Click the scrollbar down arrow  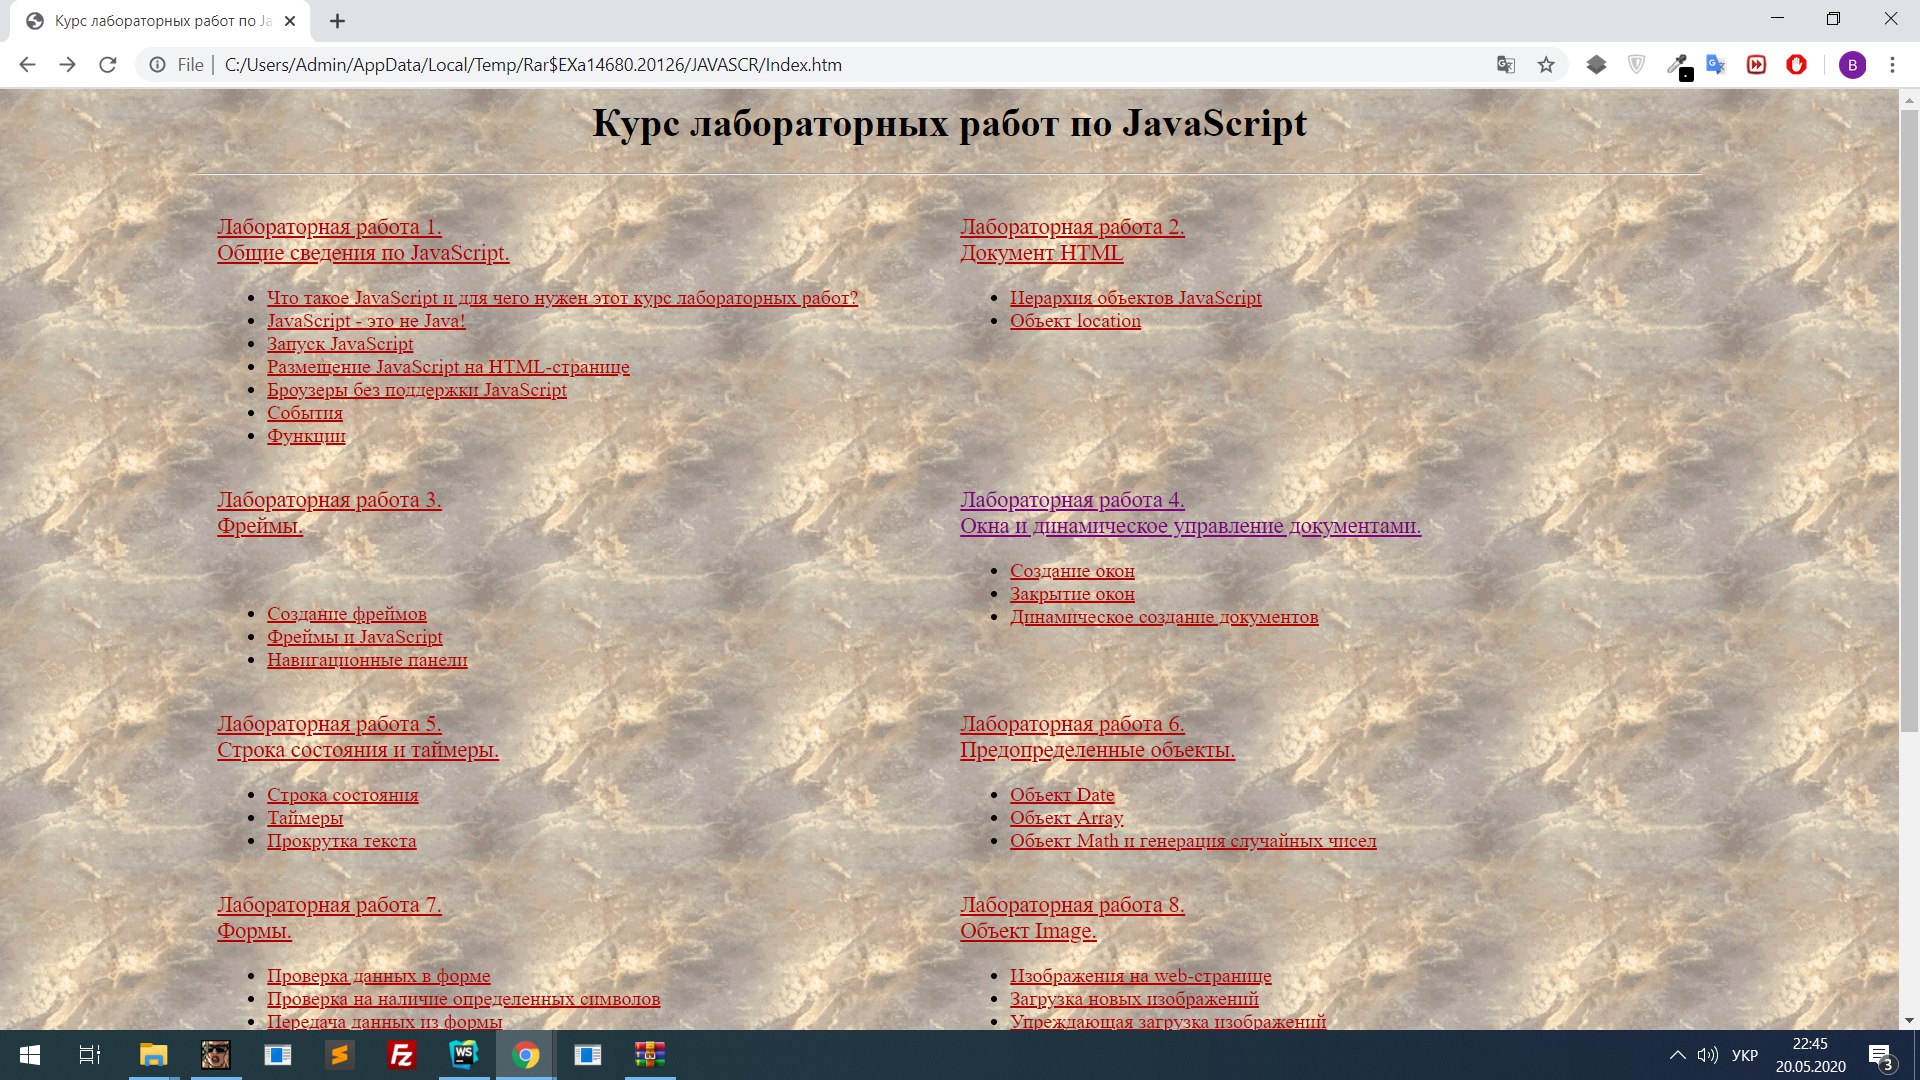(x=1909, y=1021)
